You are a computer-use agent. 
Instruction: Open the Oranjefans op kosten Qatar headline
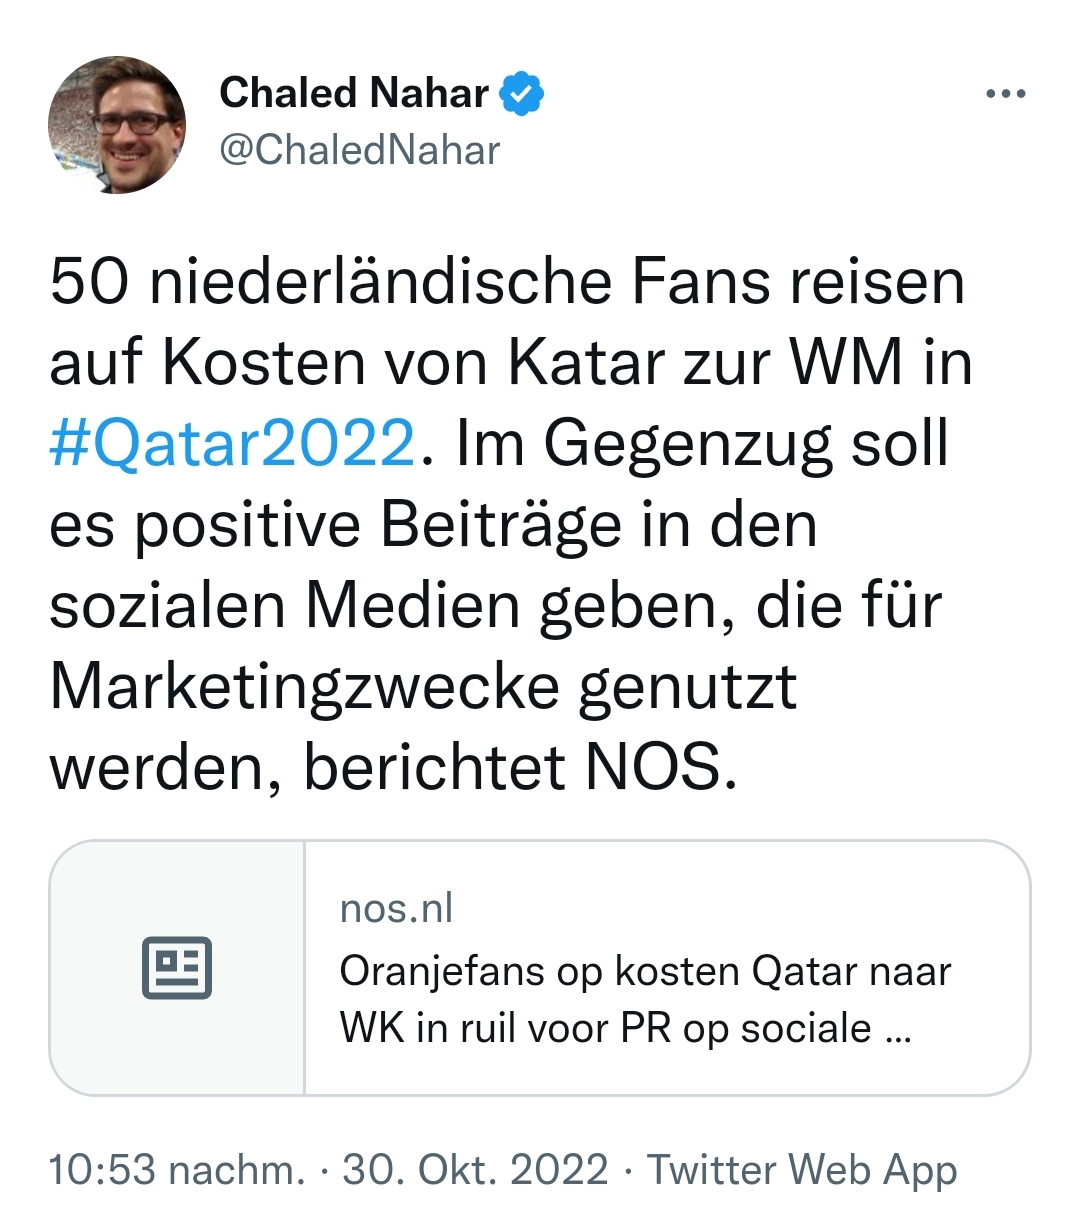point(645,971)
